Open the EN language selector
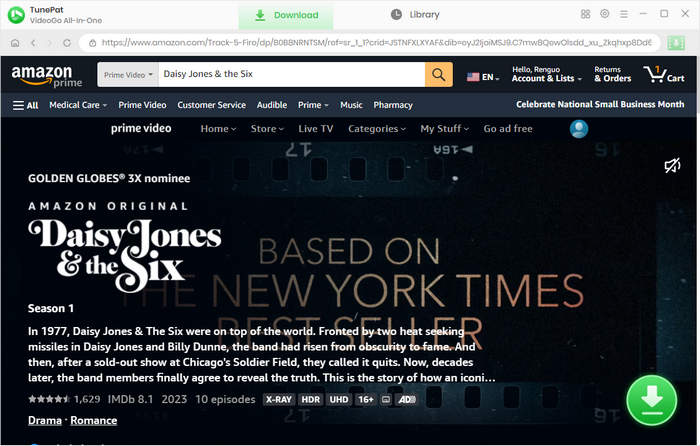 483,77
